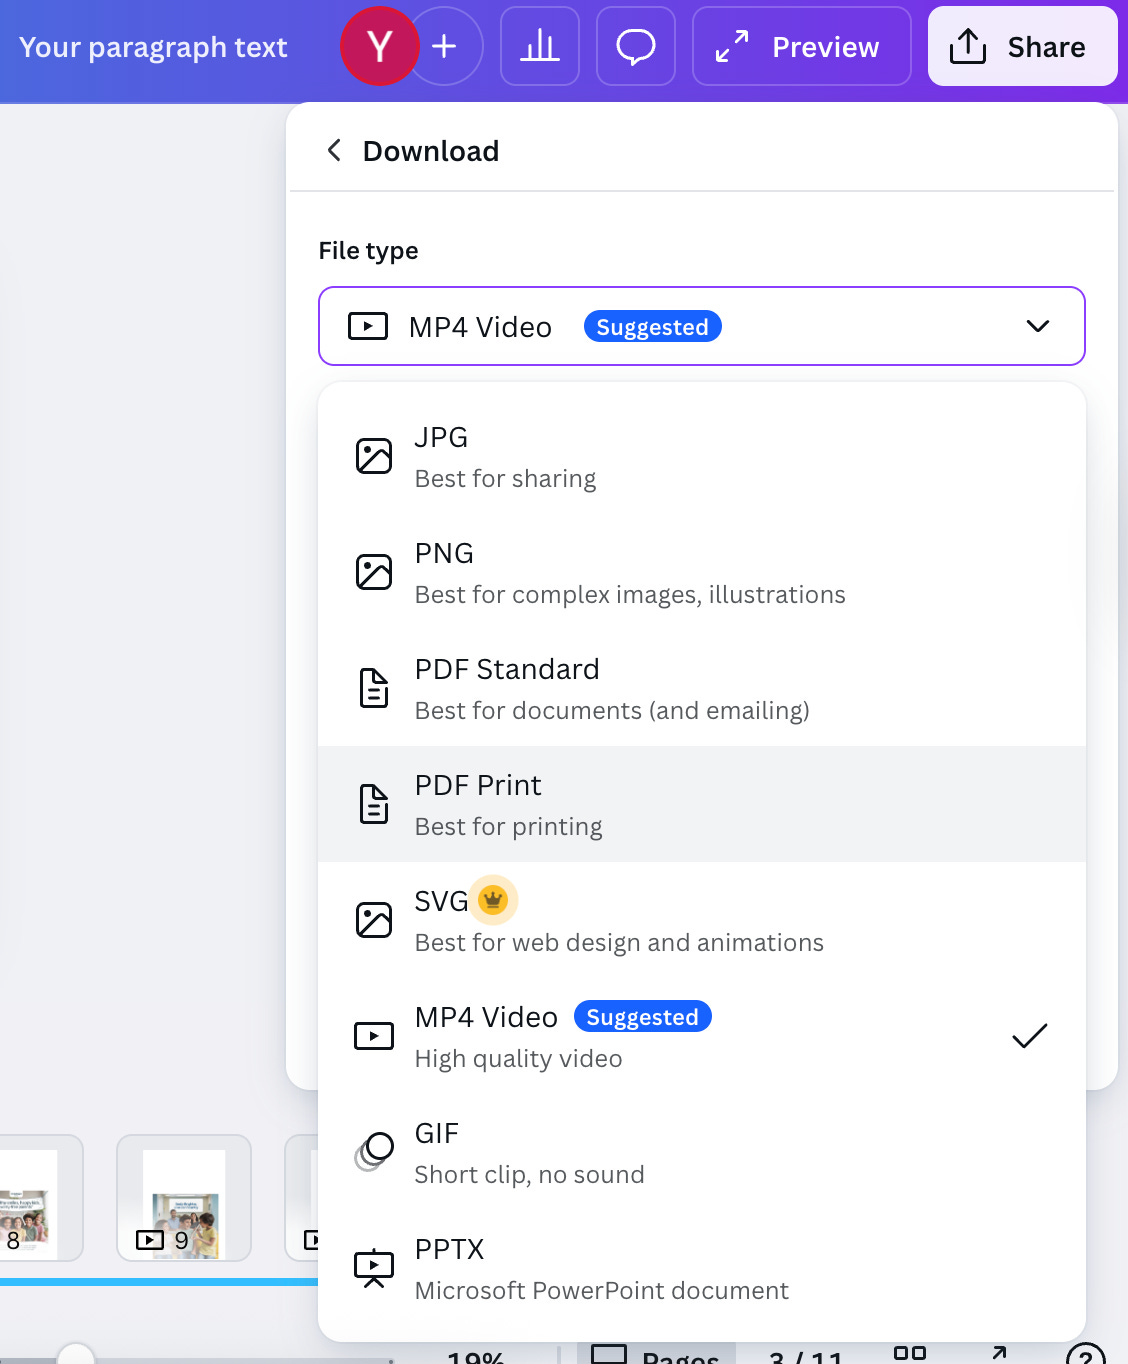Click the GIF overlapping circles icon
Screen dimensions: 1128x1364
point(374,1152)
